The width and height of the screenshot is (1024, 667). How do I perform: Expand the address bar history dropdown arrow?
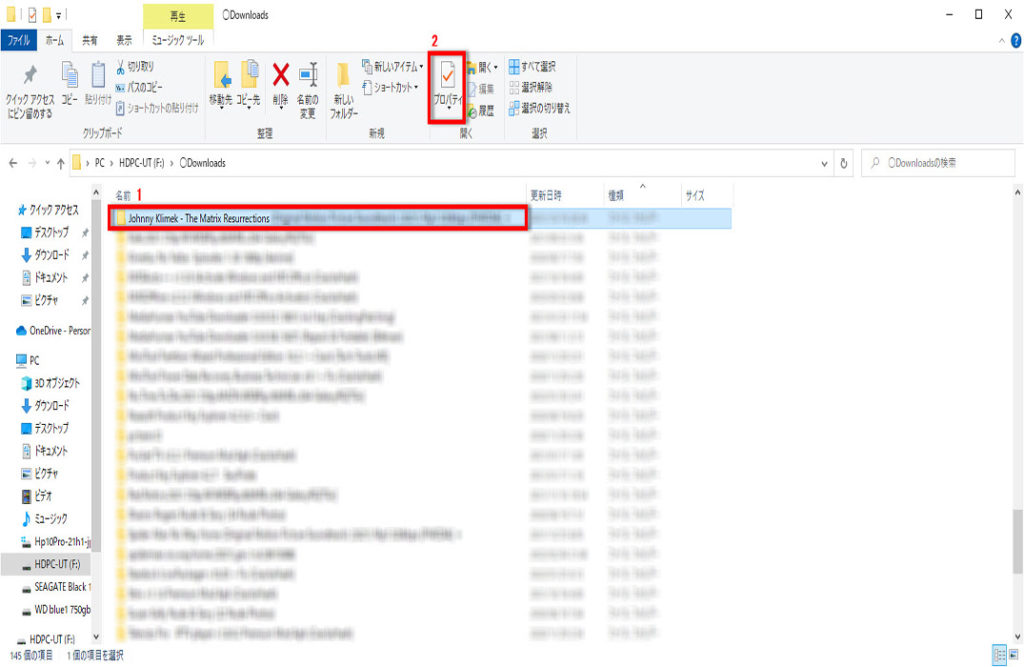[824, 163]
